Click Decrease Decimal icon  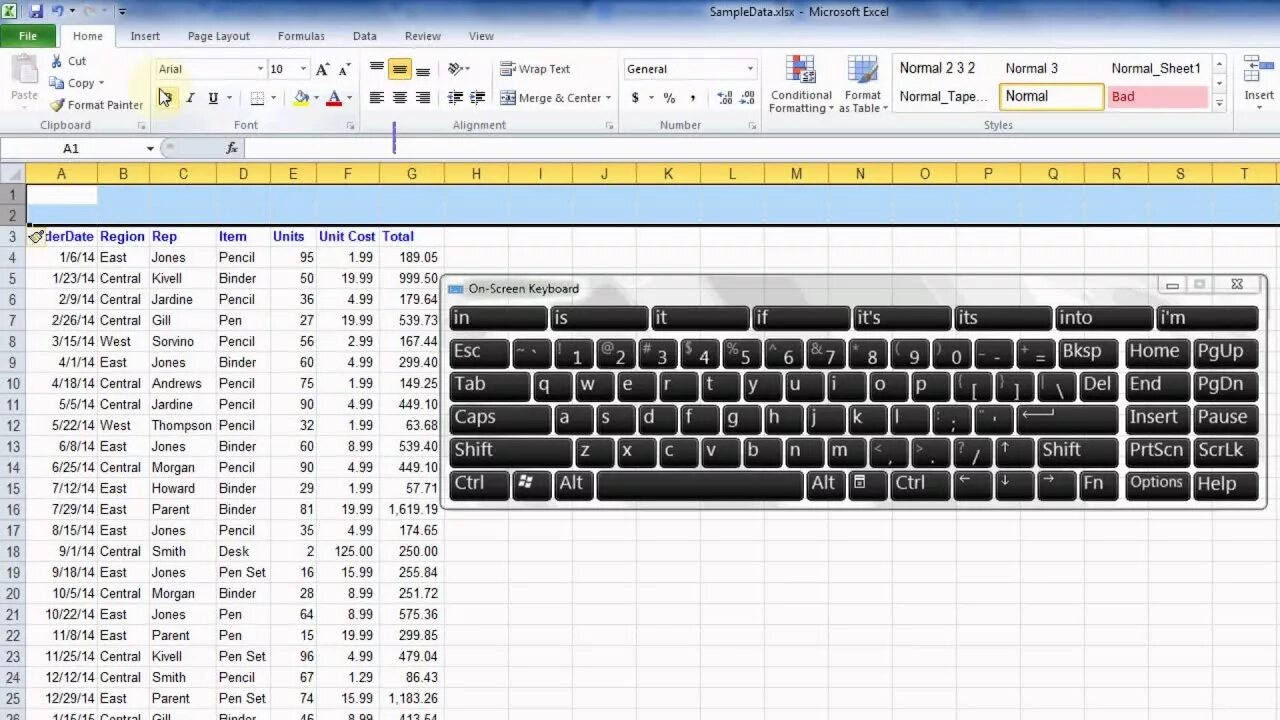[x=749, y=98]
